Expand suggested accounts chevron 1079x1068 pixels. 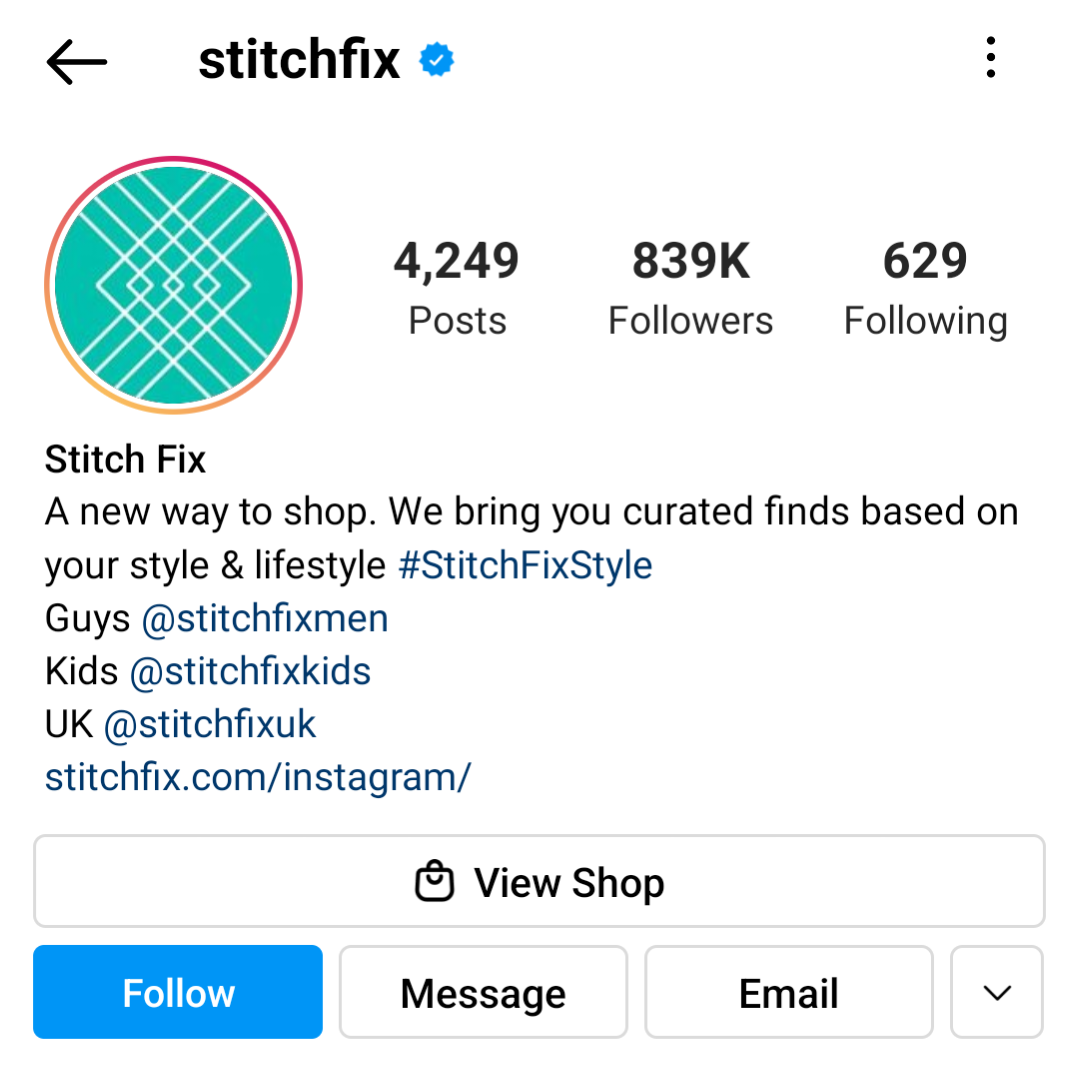click(996, 992)
